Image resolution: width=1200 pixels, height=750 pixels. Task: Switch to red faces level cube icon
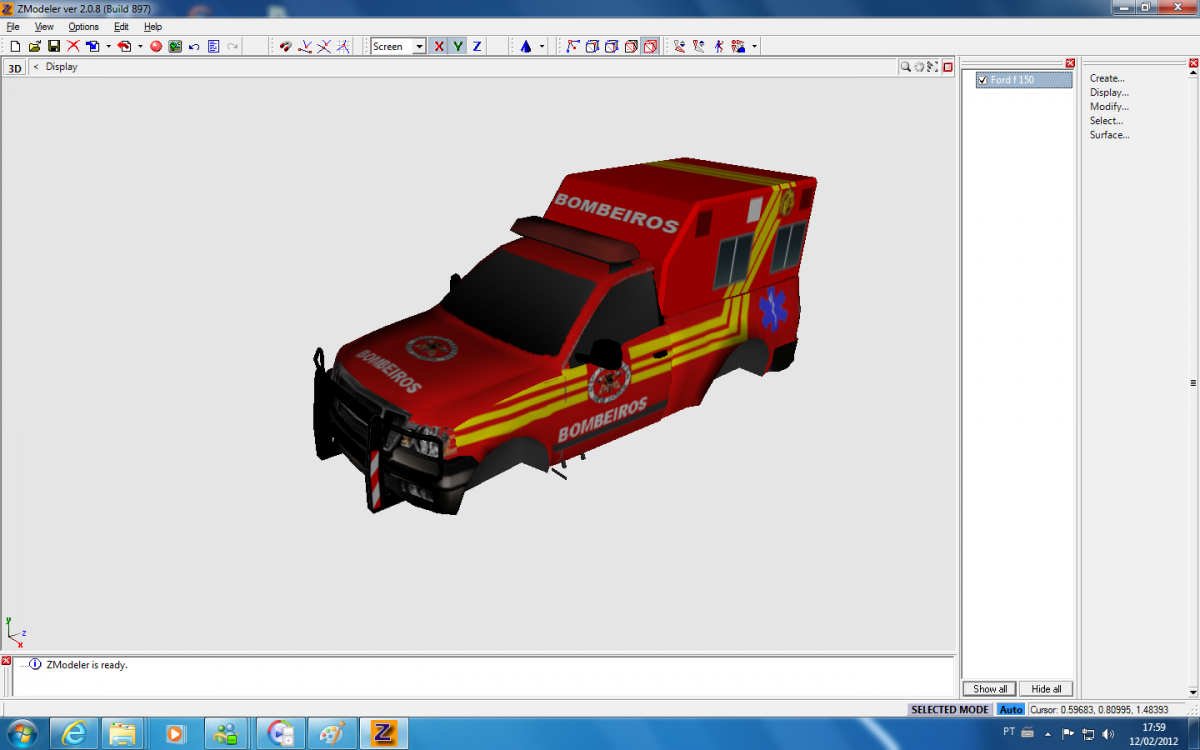coord(630,46)
